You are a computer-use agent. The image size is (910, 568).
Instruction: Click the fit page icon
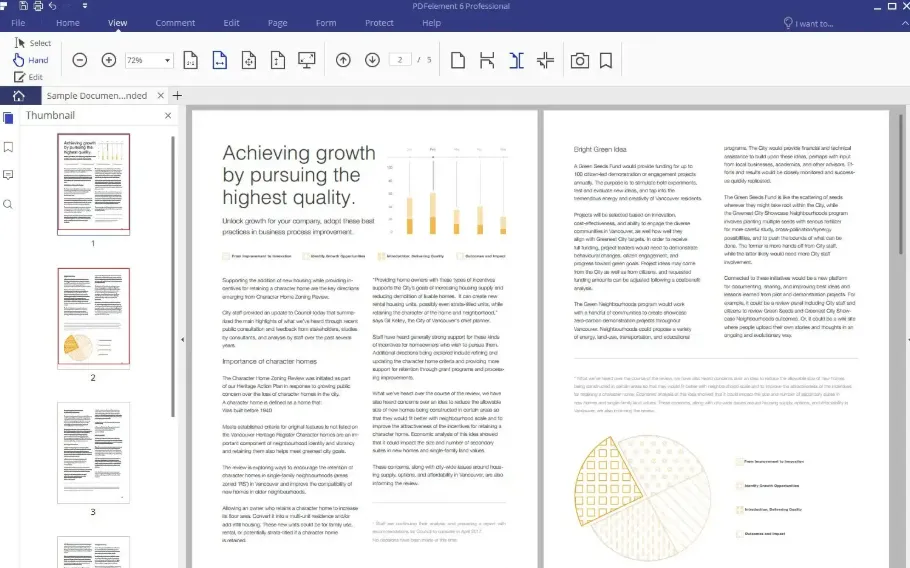point(249,60)
